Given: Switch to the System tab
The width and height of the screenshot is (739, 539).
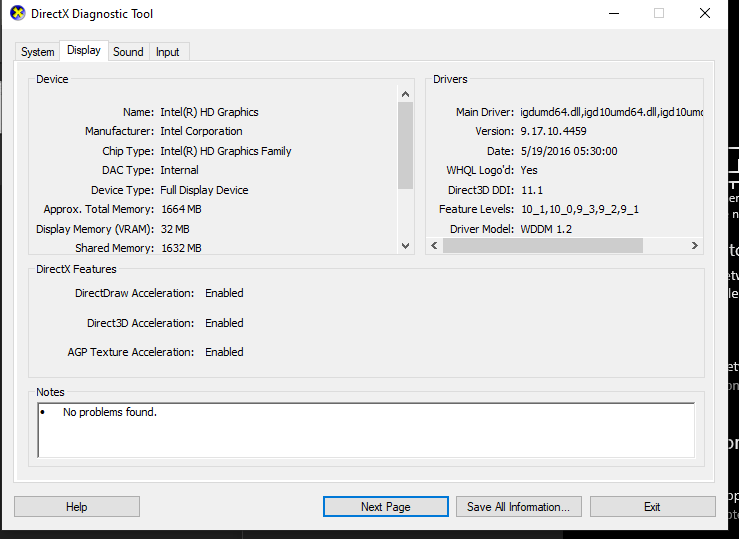Looking at the screenshot, I should tap(37, 52).
